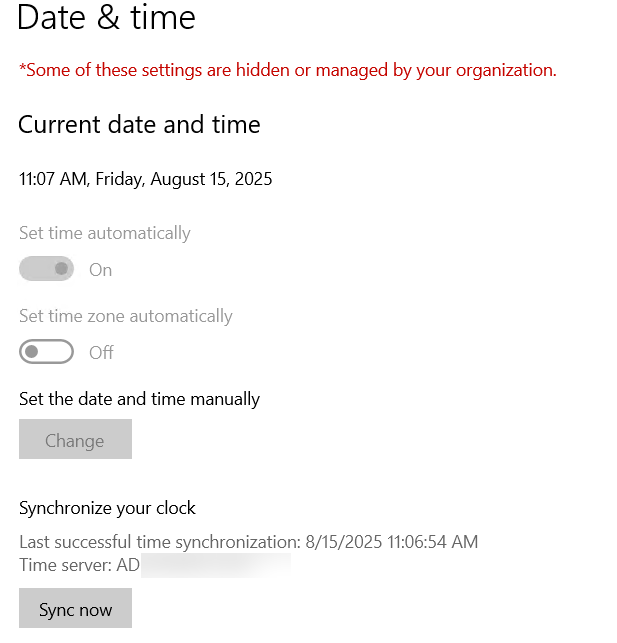617x643 pixels.
Task: Click the 11:07 AM time in current date line
Action: point(52,179)
